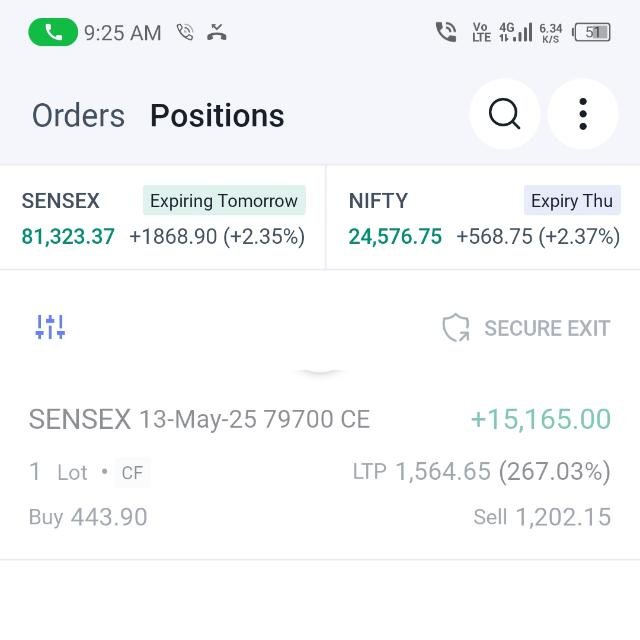640x640 pixels.
Task: Select the Positions tab
Action: (217, 116)
